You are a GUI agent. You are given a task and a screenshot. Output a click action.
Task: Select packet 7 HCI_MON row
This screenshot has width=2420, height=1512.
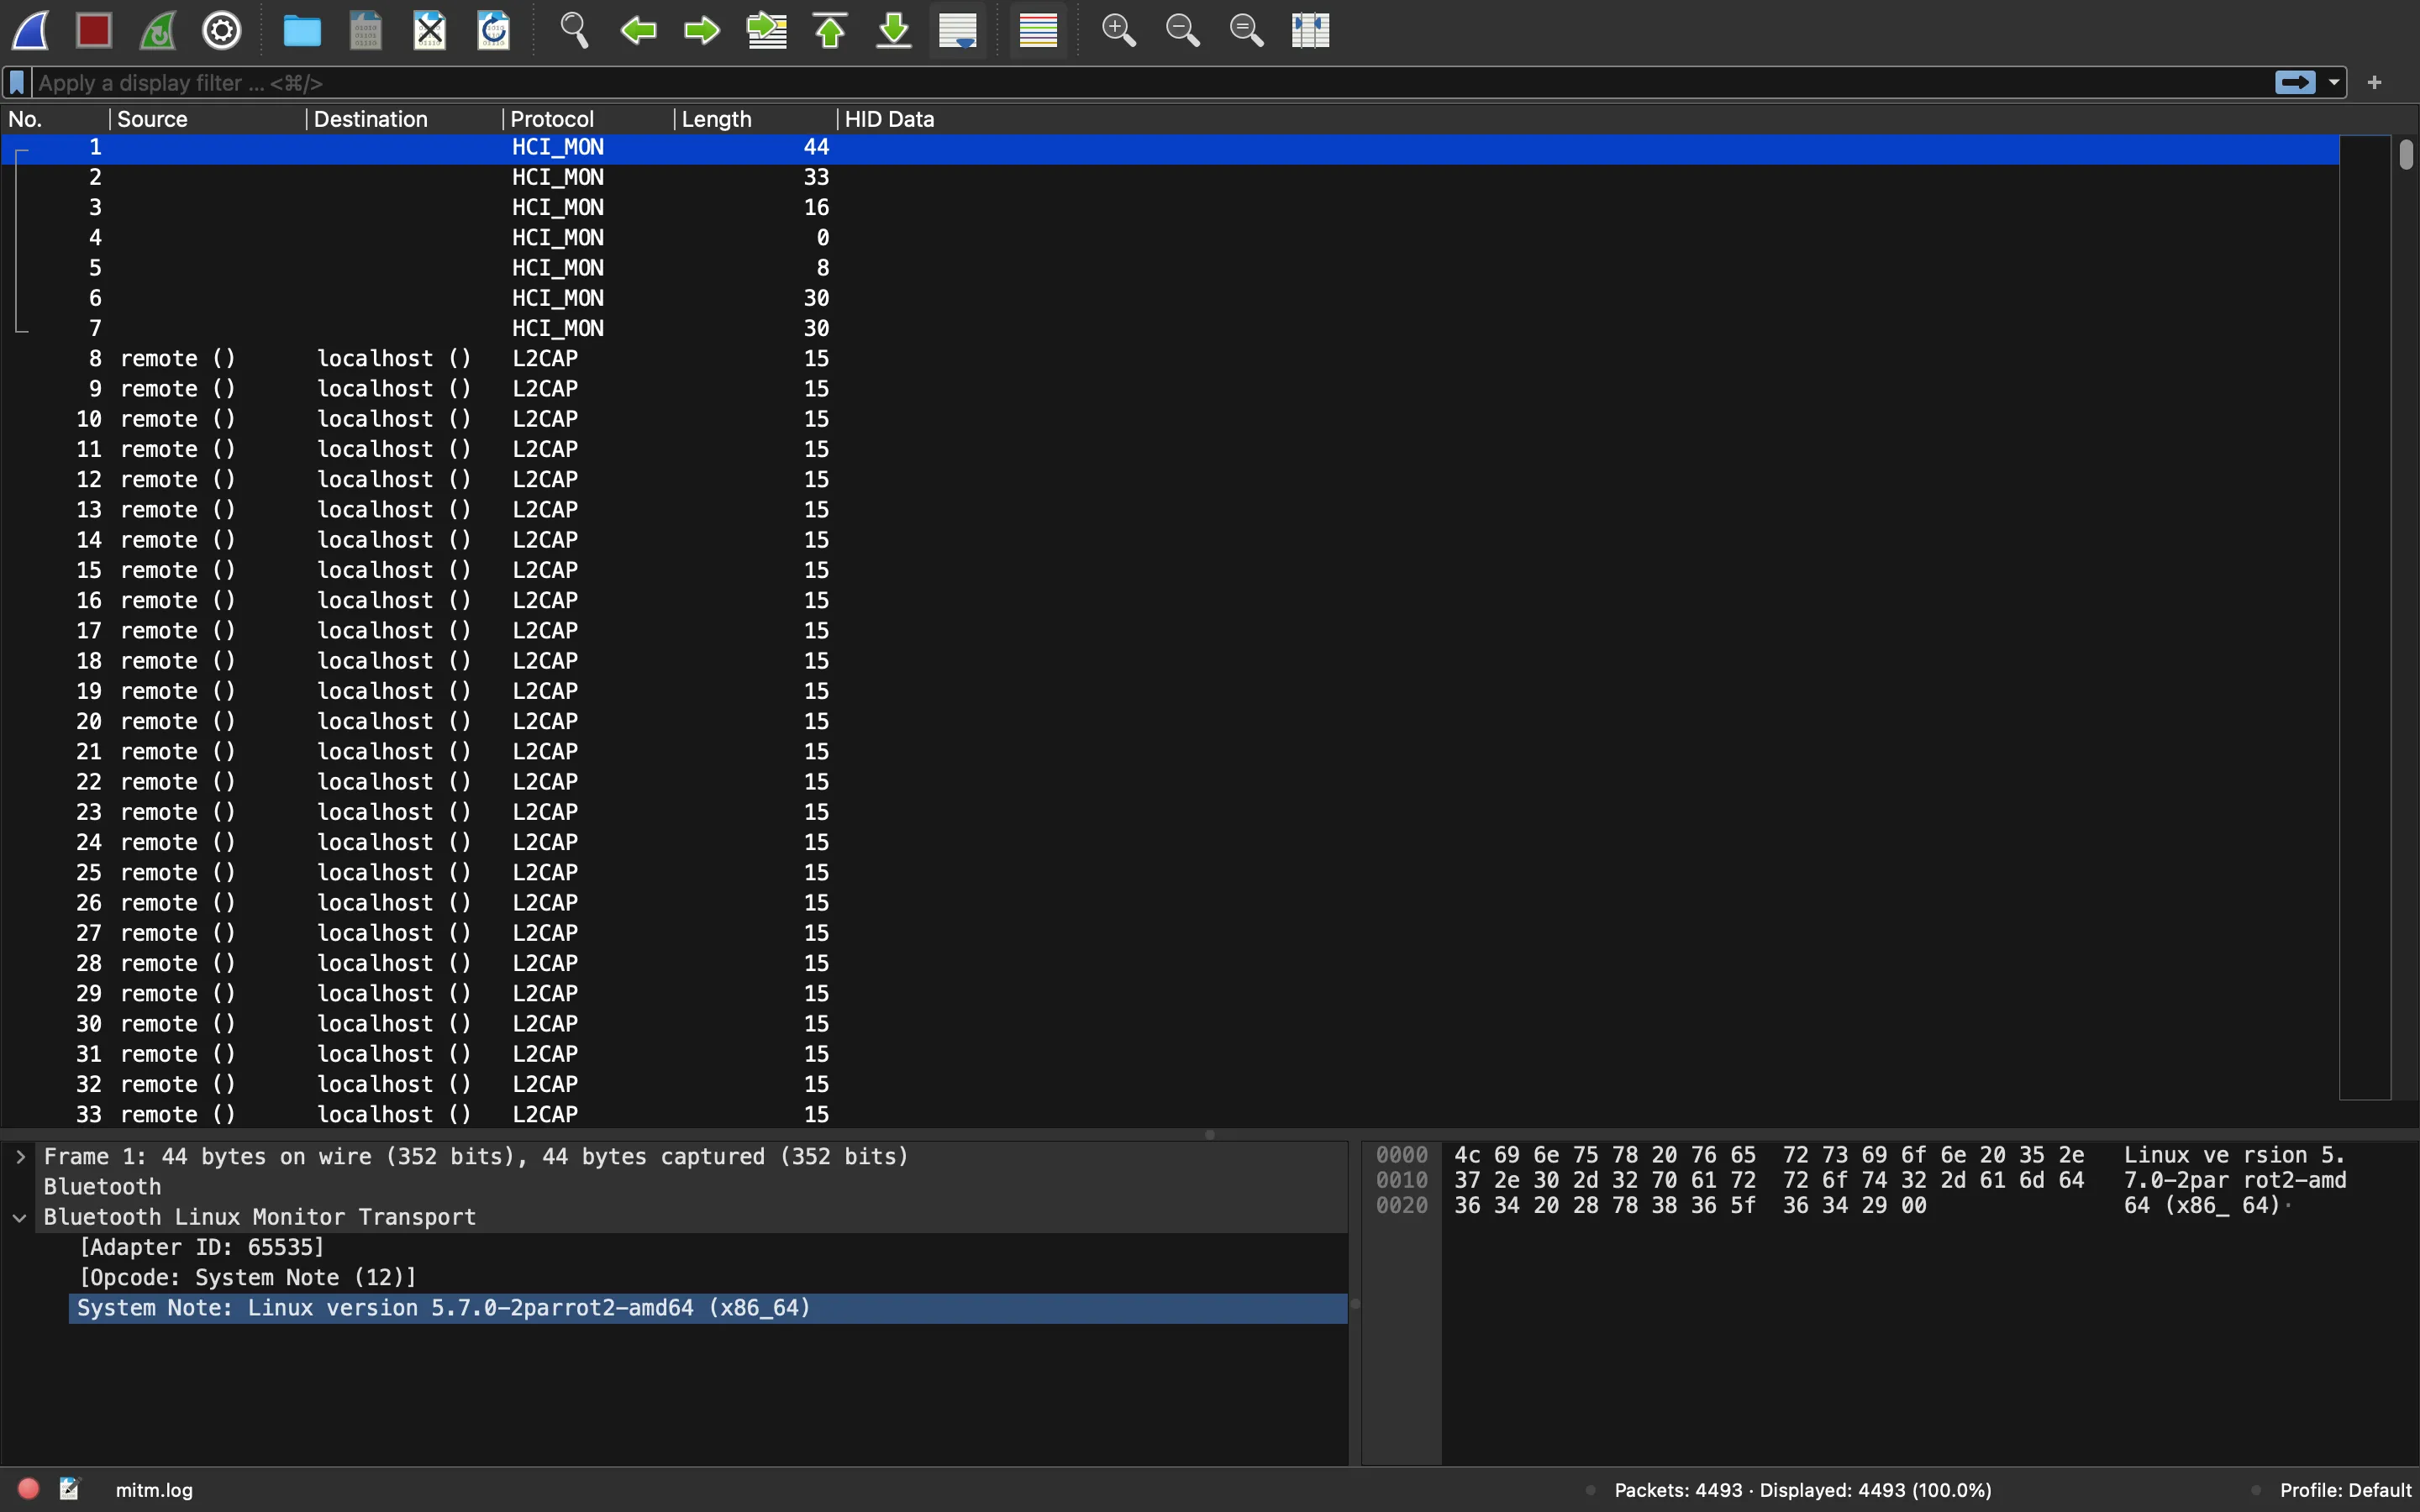1170,328
